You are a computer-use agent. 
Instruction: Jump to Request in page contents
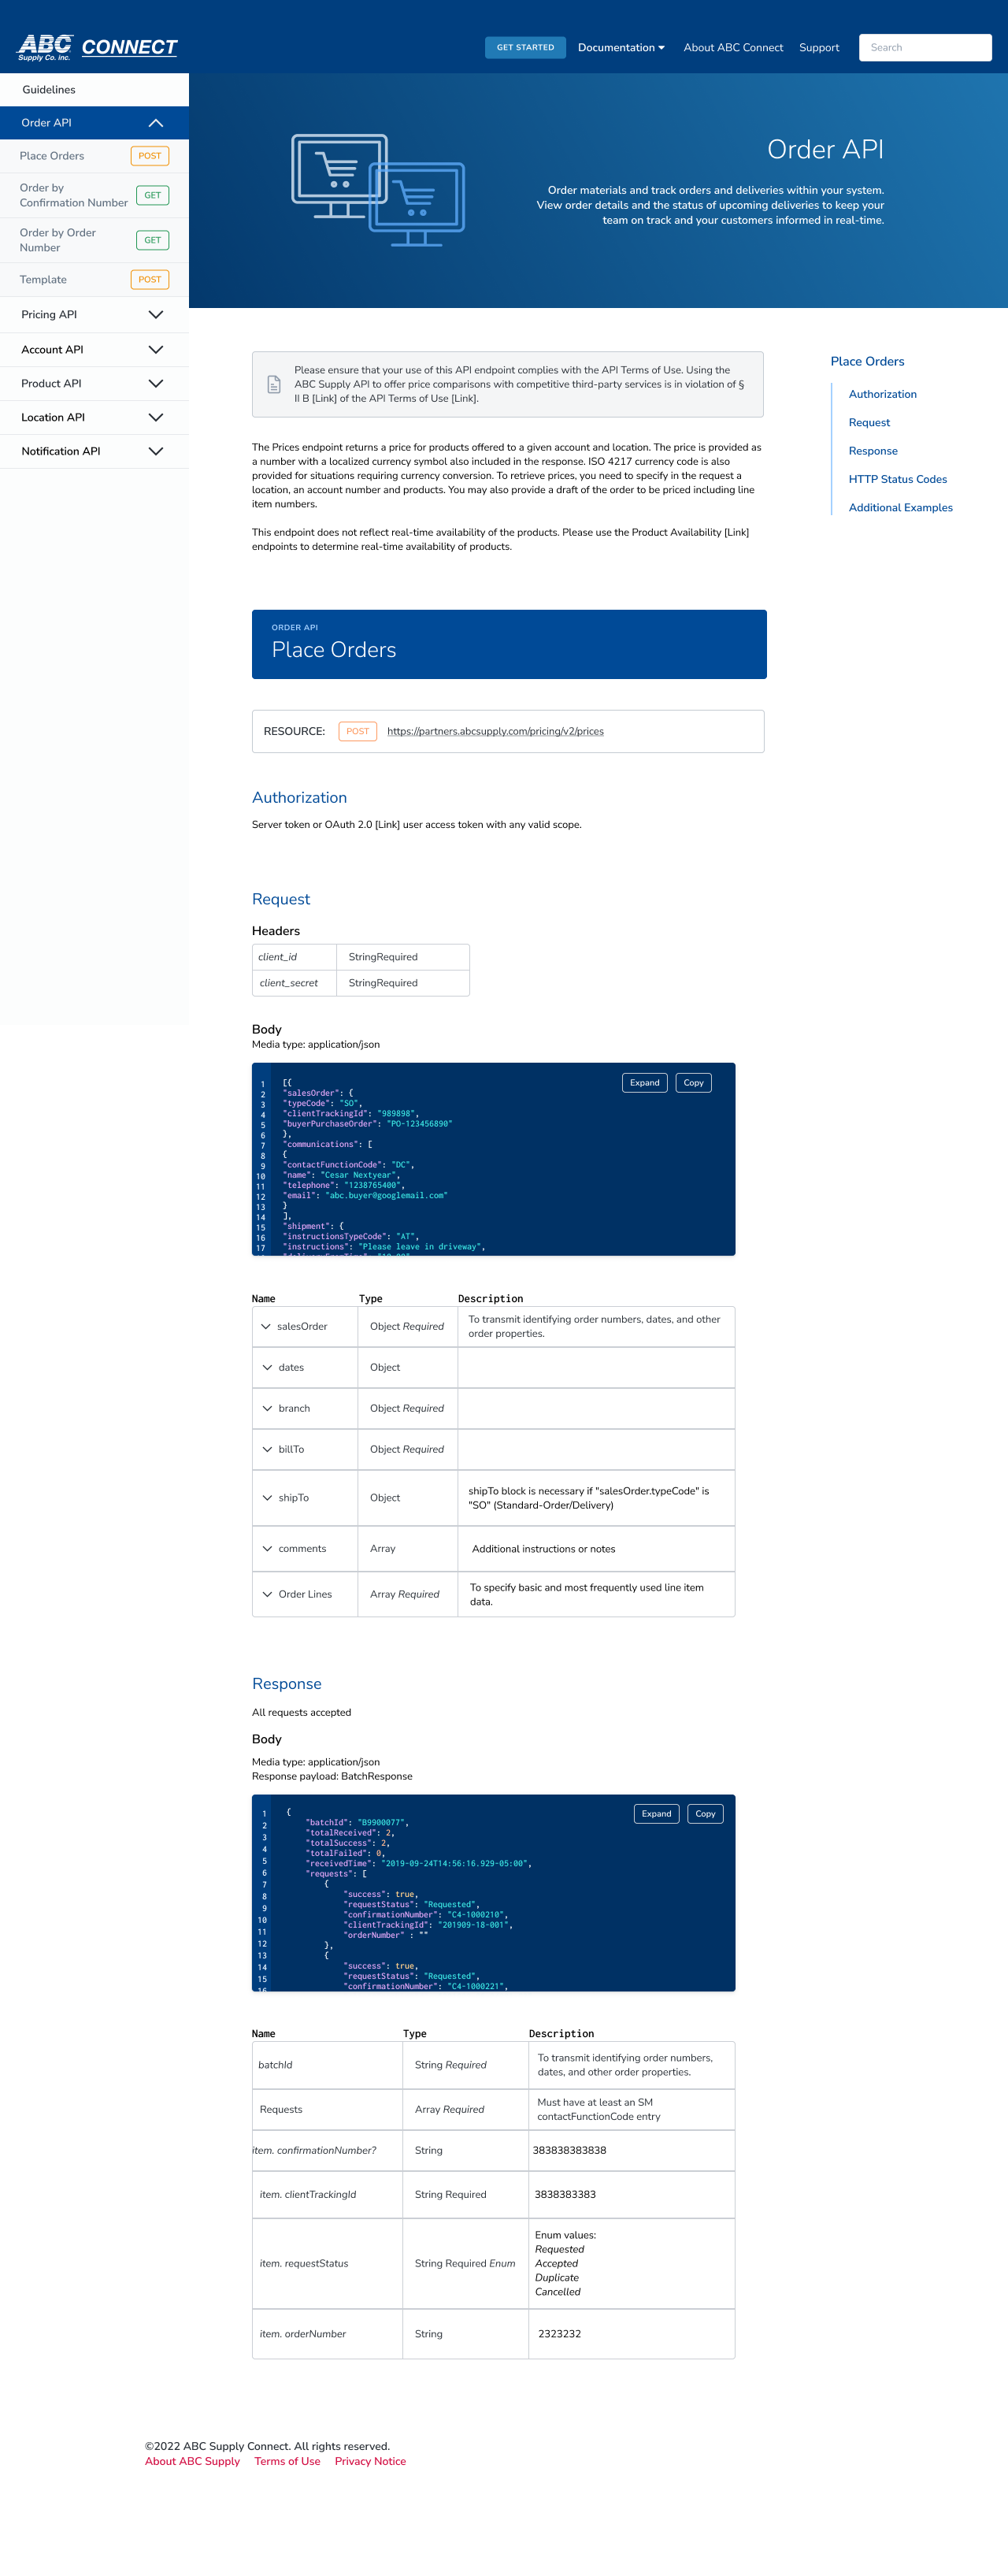(x=869, y=422)
